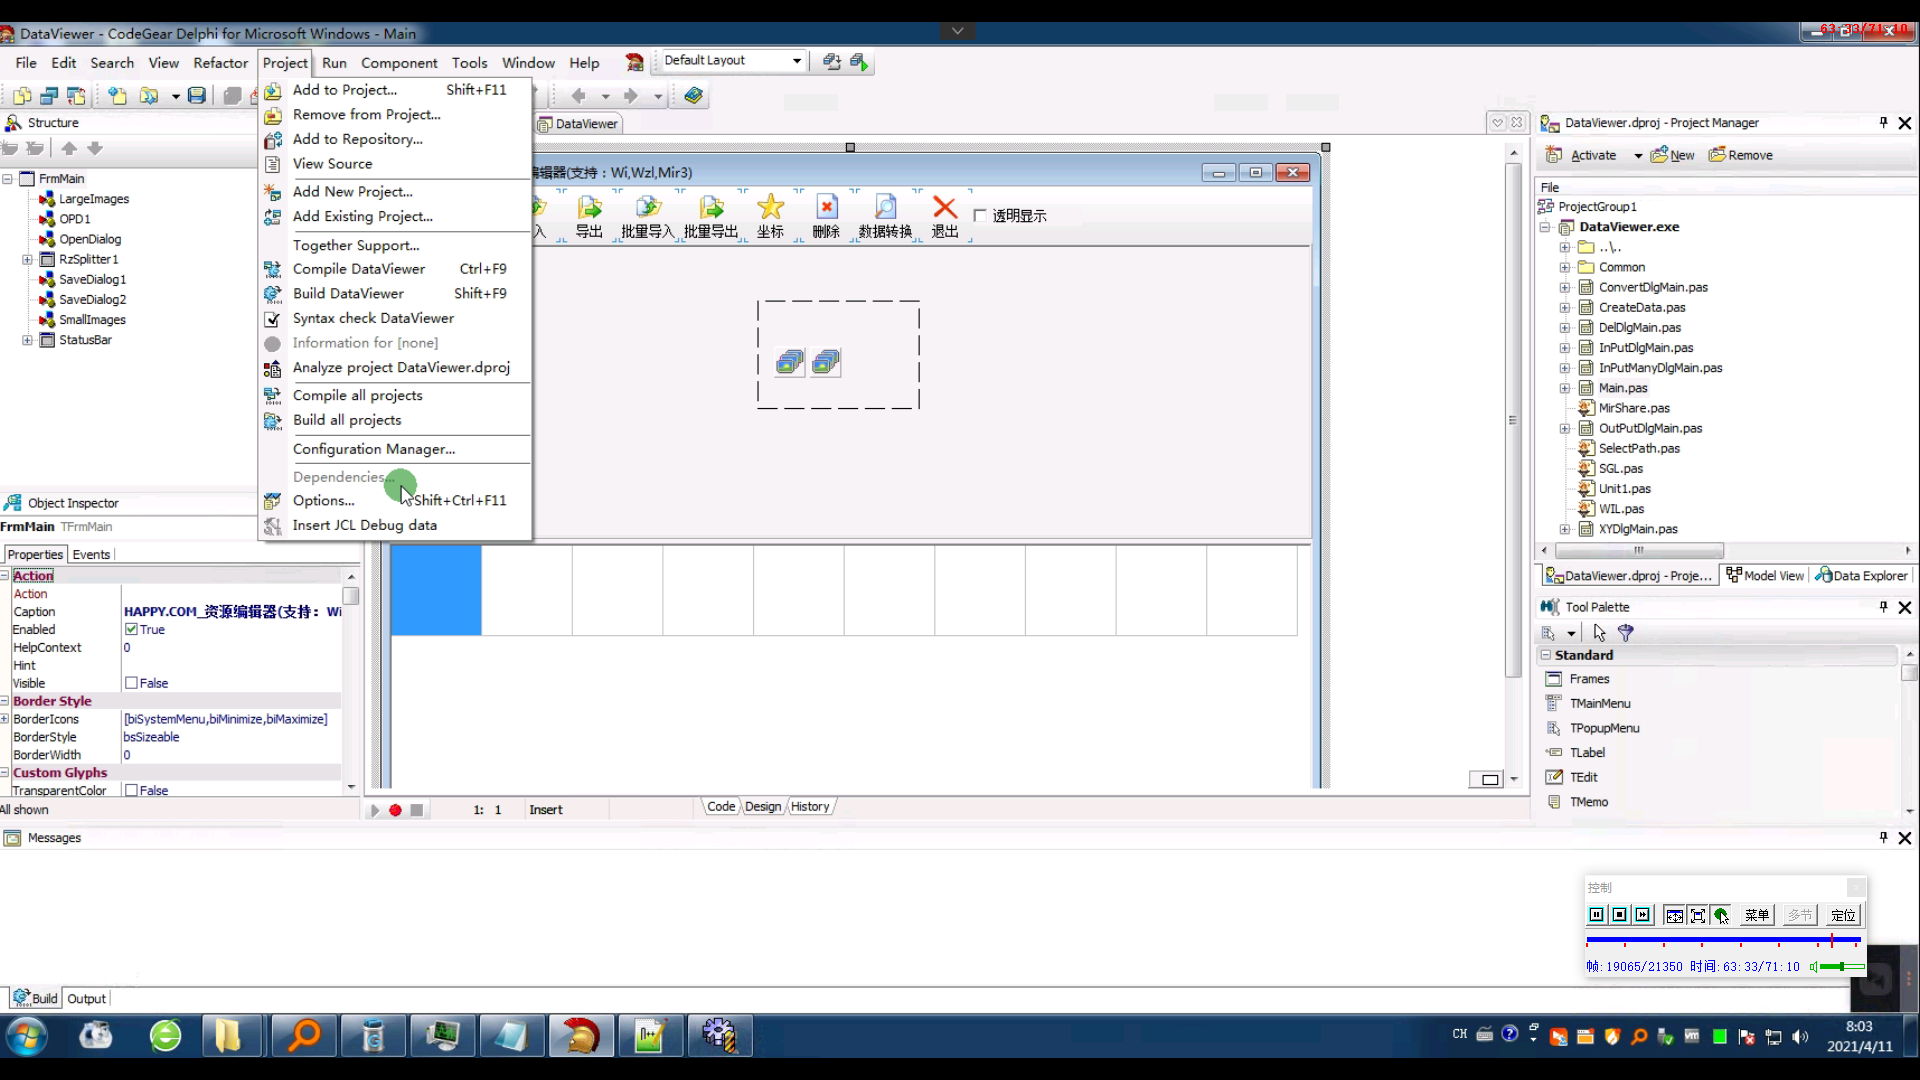
Task: Expand the RzSplitter1 node in Structure
Action: click(x=27, y=260)
